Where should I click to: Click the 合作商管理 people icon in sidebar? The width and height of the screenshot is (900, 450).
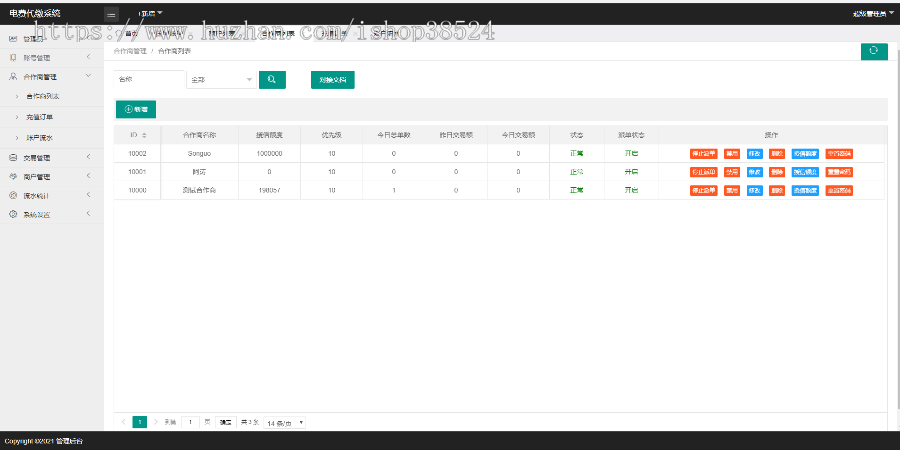[x=13, y=76]
